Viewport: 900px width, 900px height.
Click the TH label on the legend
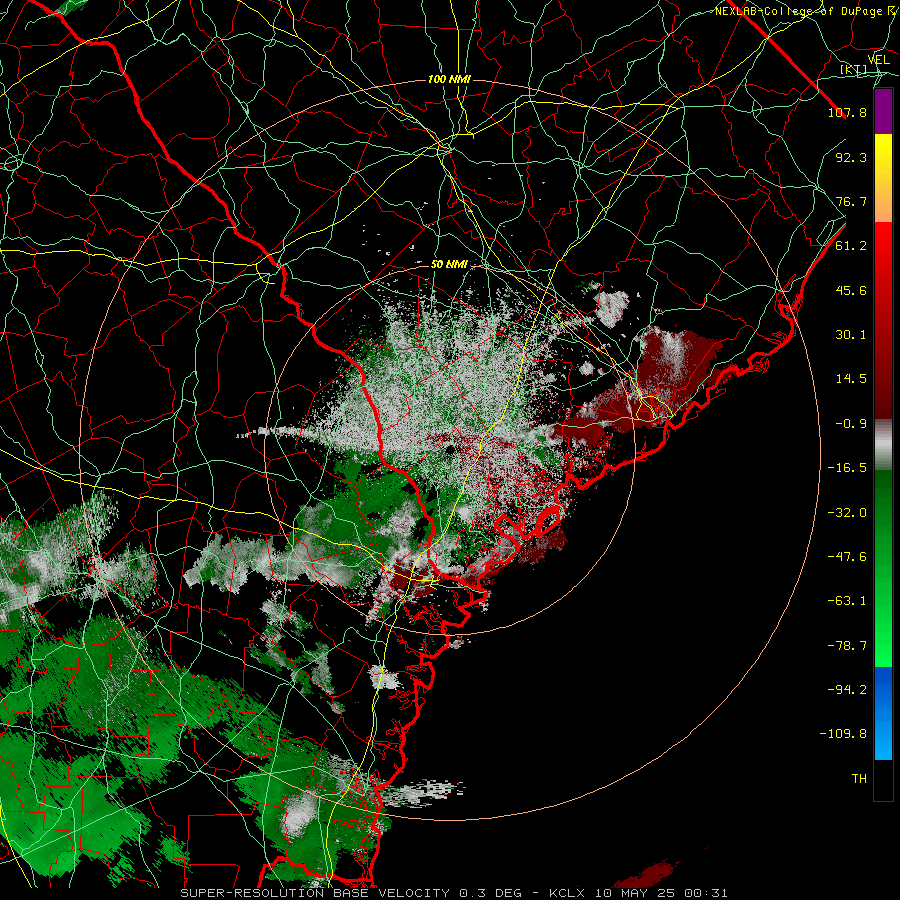coord(859,779)
